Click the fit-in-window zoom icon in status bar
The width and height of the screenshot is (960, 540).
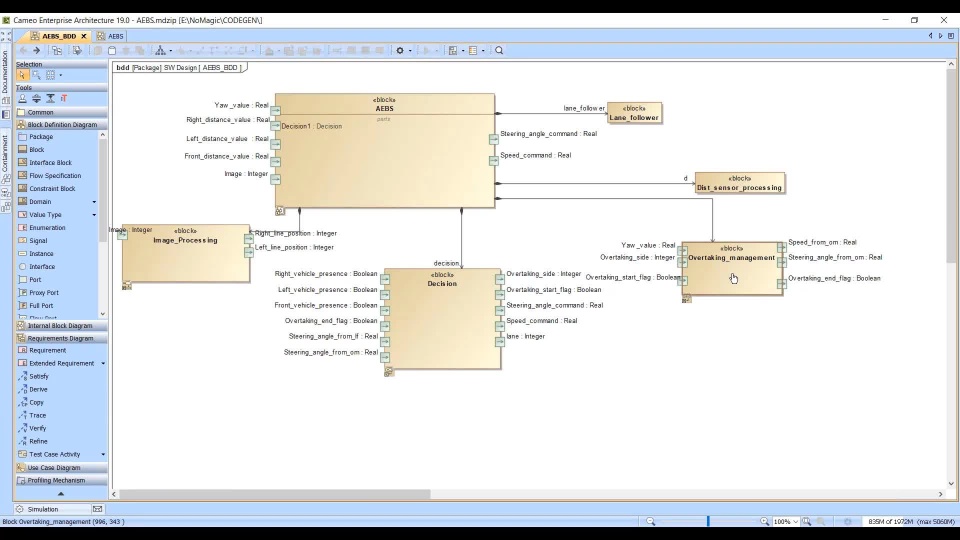coord(807,522)
